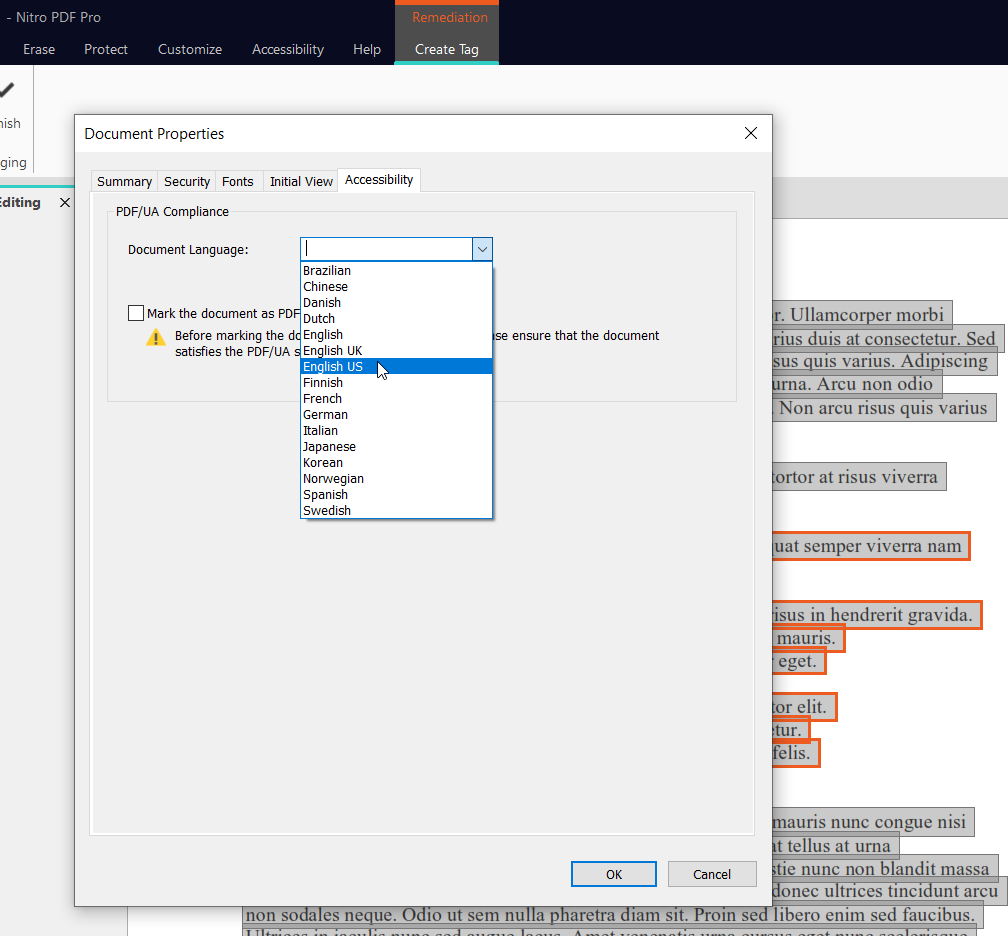1008x936 pixels.
Task: Switch to the Security tab
Action: (186, 181)
